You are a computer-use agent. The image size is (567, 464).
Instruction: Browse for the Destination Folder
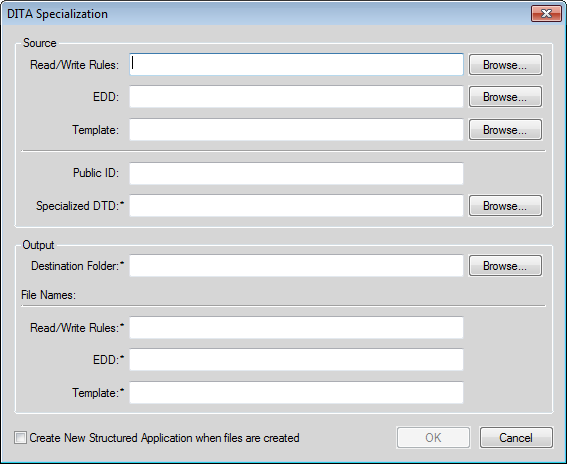click(505, 265)
